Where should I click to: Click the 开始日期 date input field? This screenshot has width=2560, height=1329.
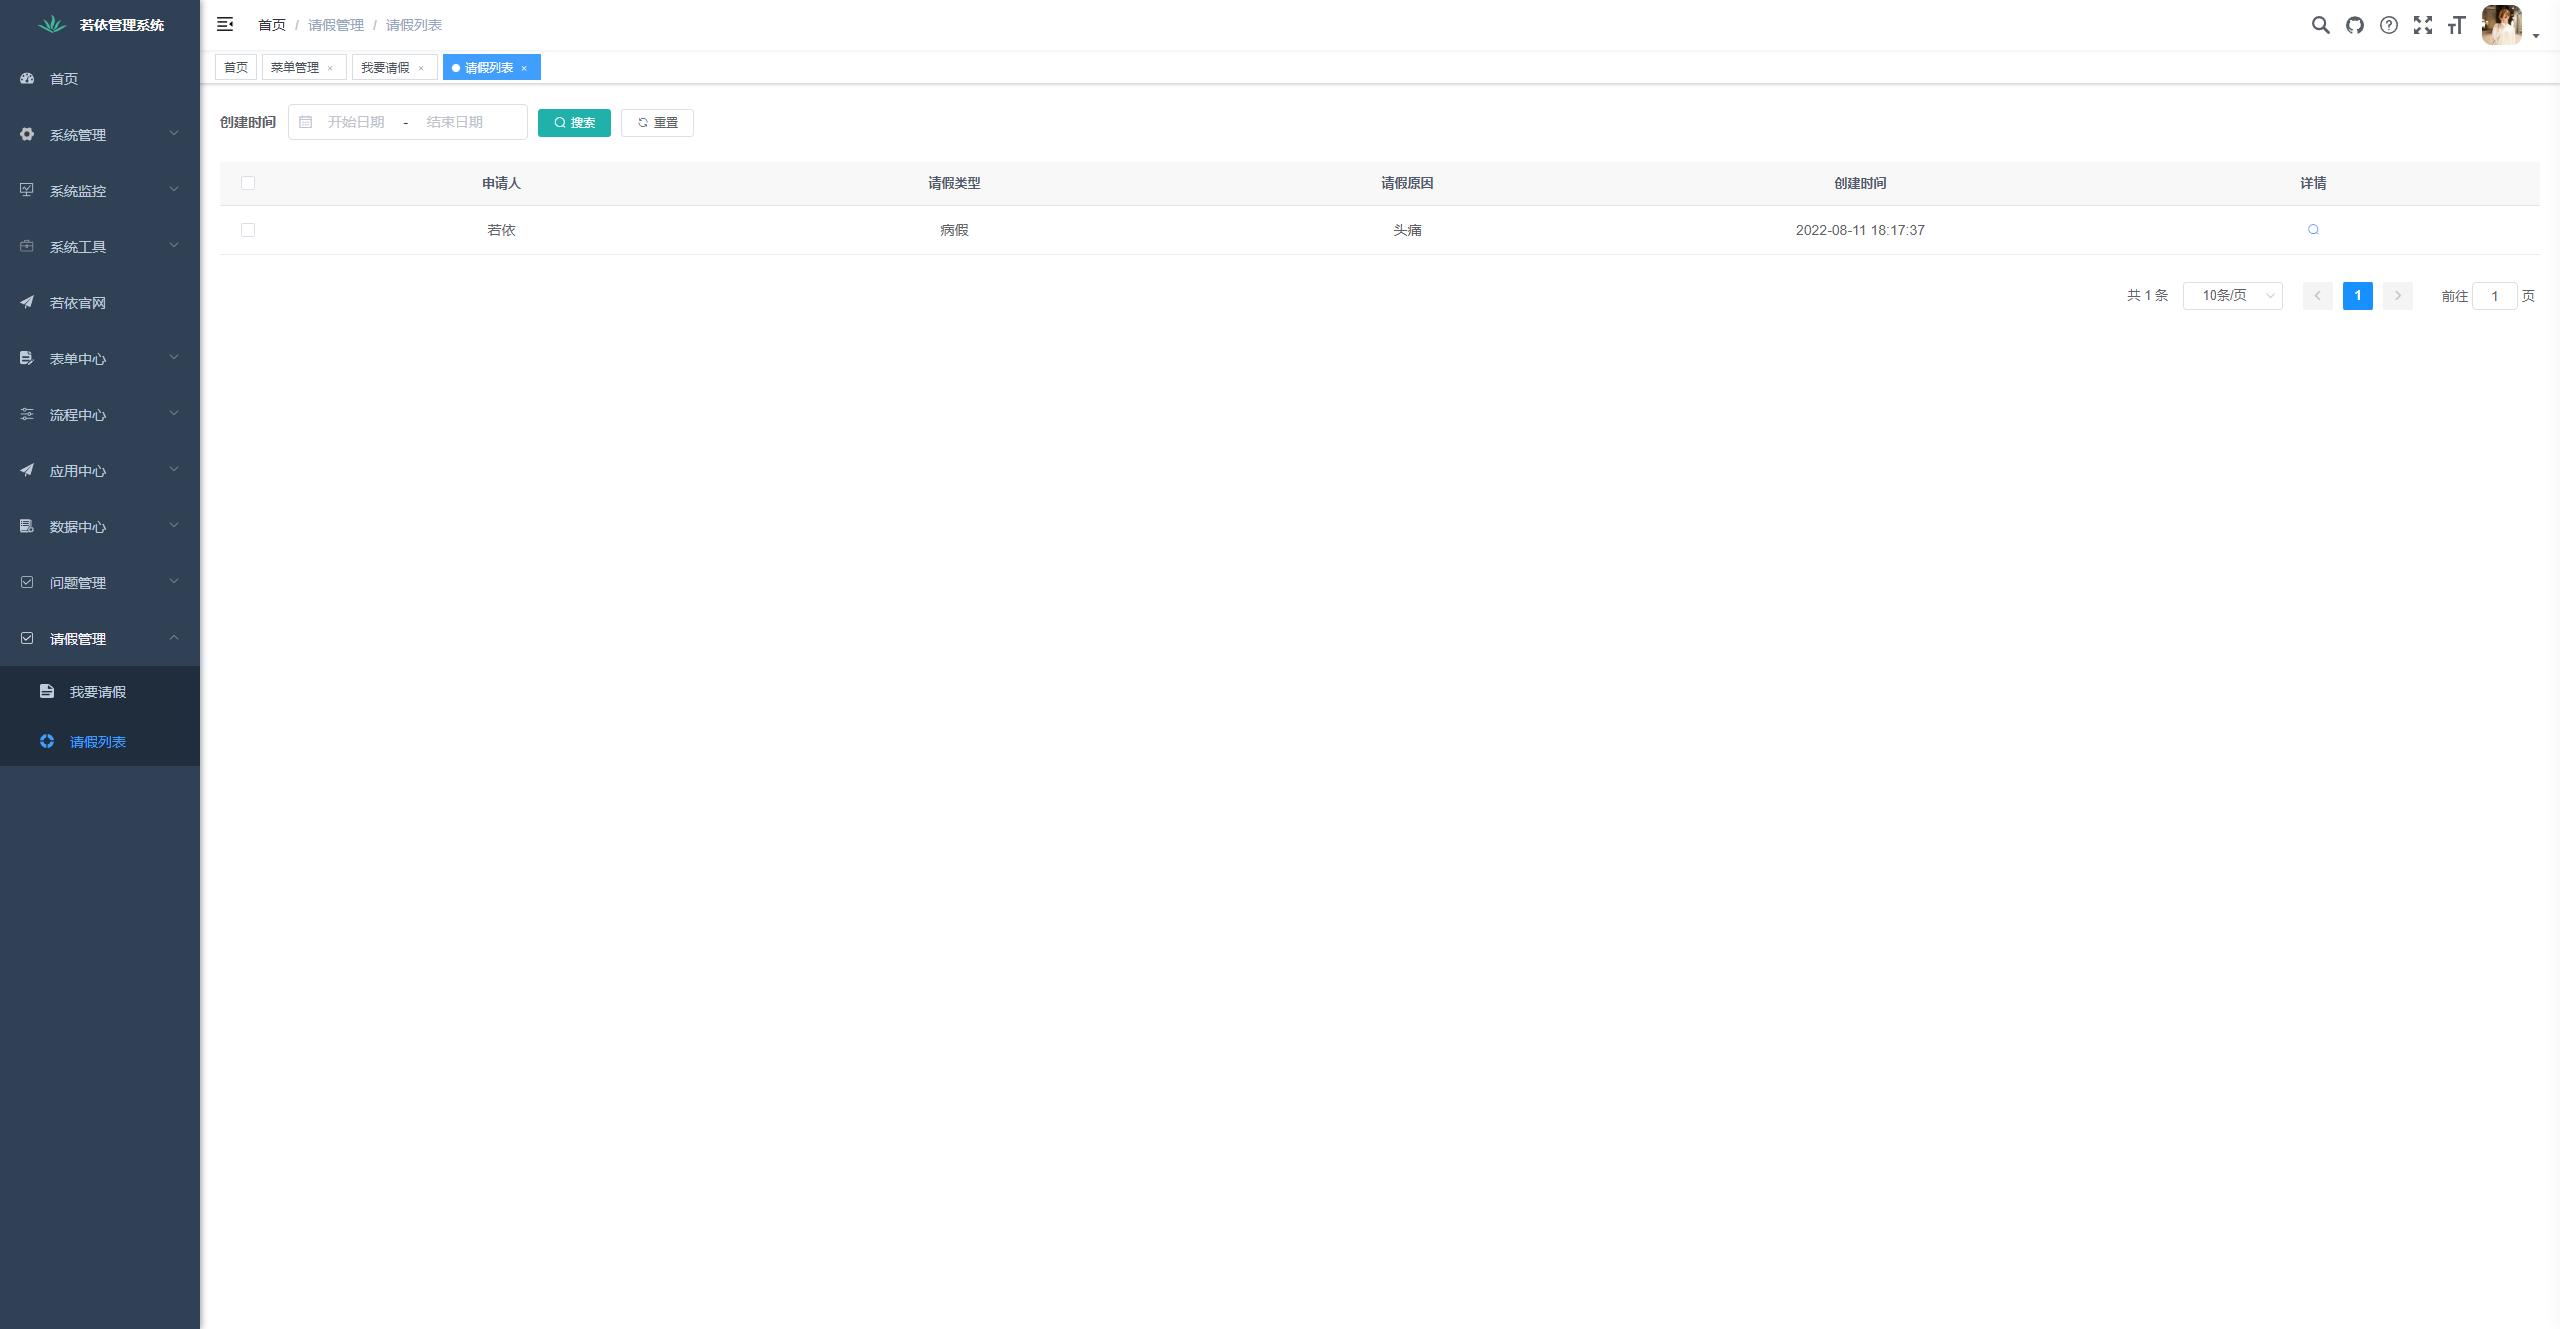[356, 122]
